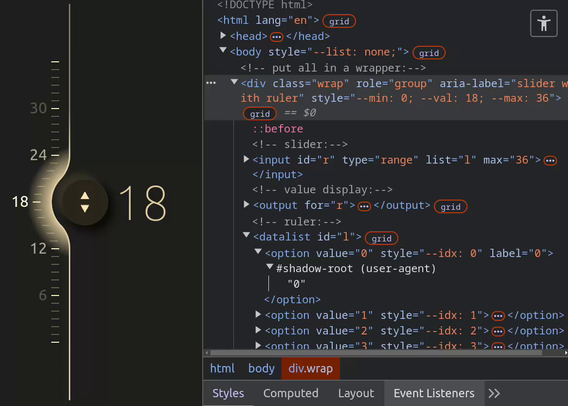Toggle the grid badge on the datalist element
This screenshot has width=568, height=406.
tap(381, 238)
